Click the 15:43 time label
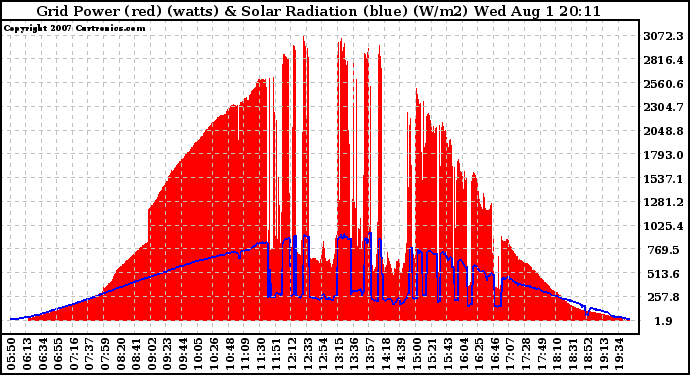 448,354
